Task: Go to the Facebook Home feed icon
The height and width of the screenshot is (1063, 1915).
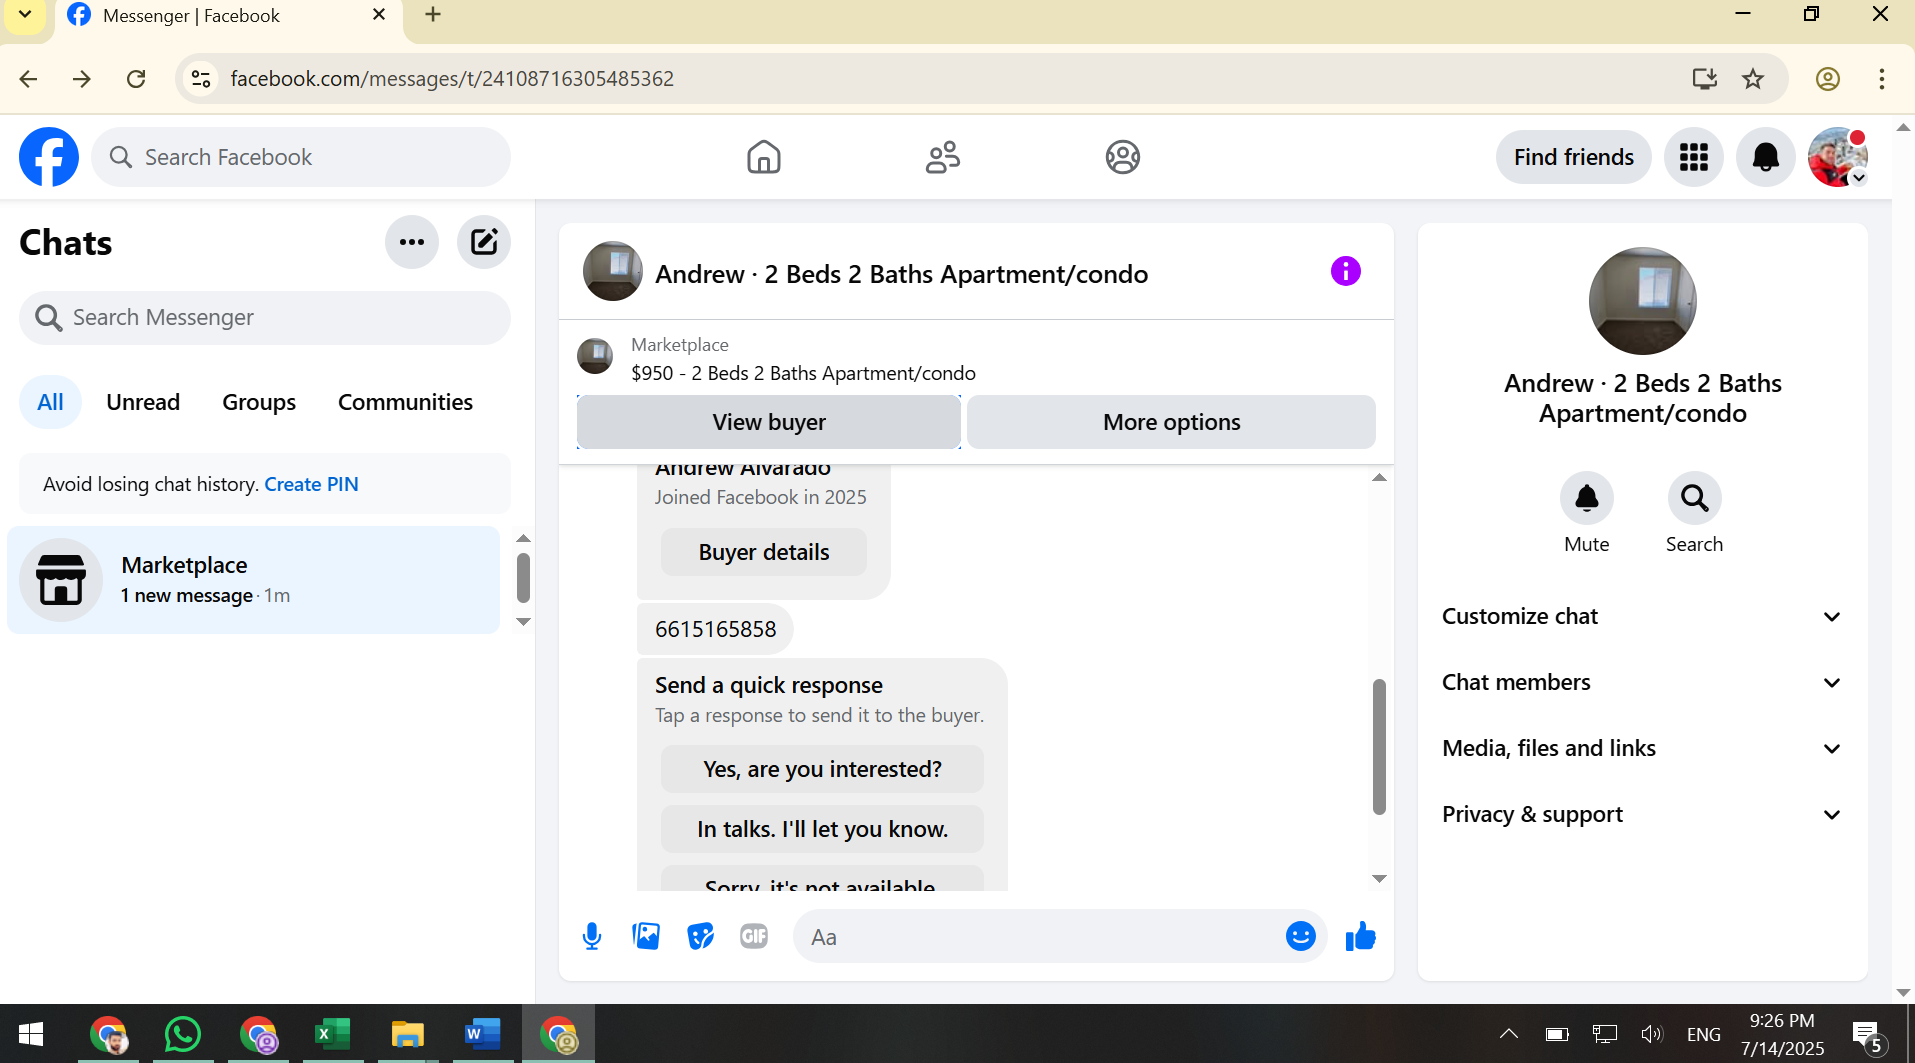Action: [x=763, y=157]
